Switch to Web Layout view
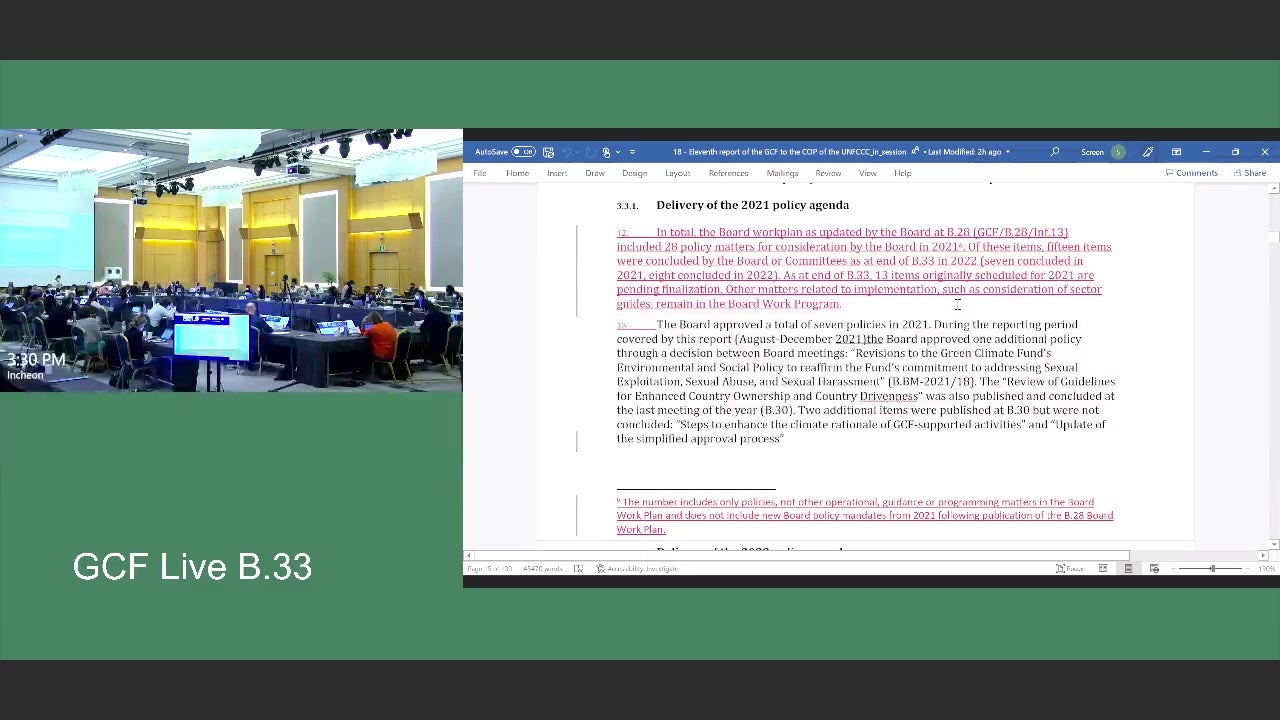Image resolution: width=1280 pixels, height=720 pixels. pos(1154,569)
